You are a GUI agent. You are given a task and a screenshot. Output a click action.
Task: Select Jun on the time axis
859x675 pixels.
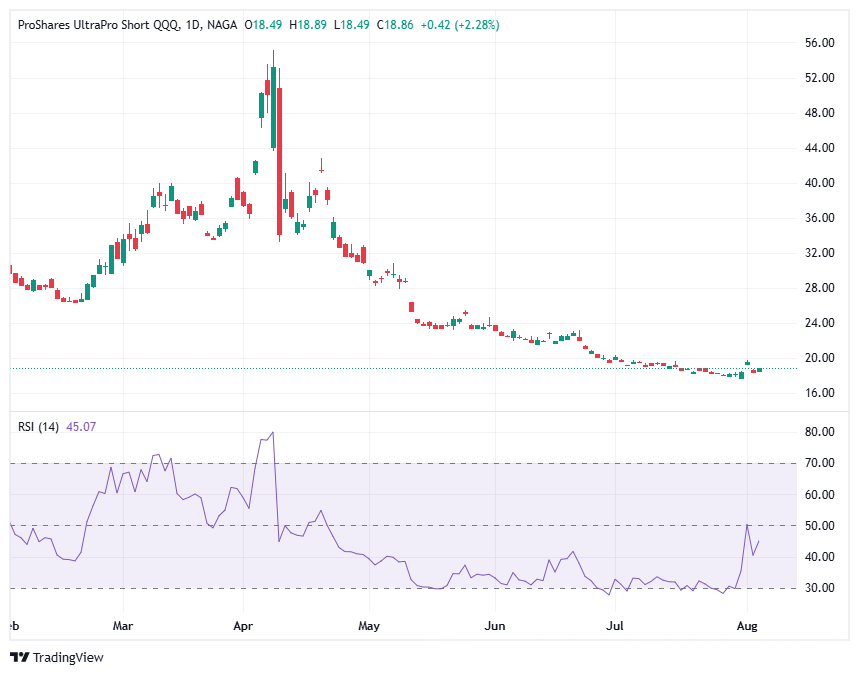click(493, 625)
